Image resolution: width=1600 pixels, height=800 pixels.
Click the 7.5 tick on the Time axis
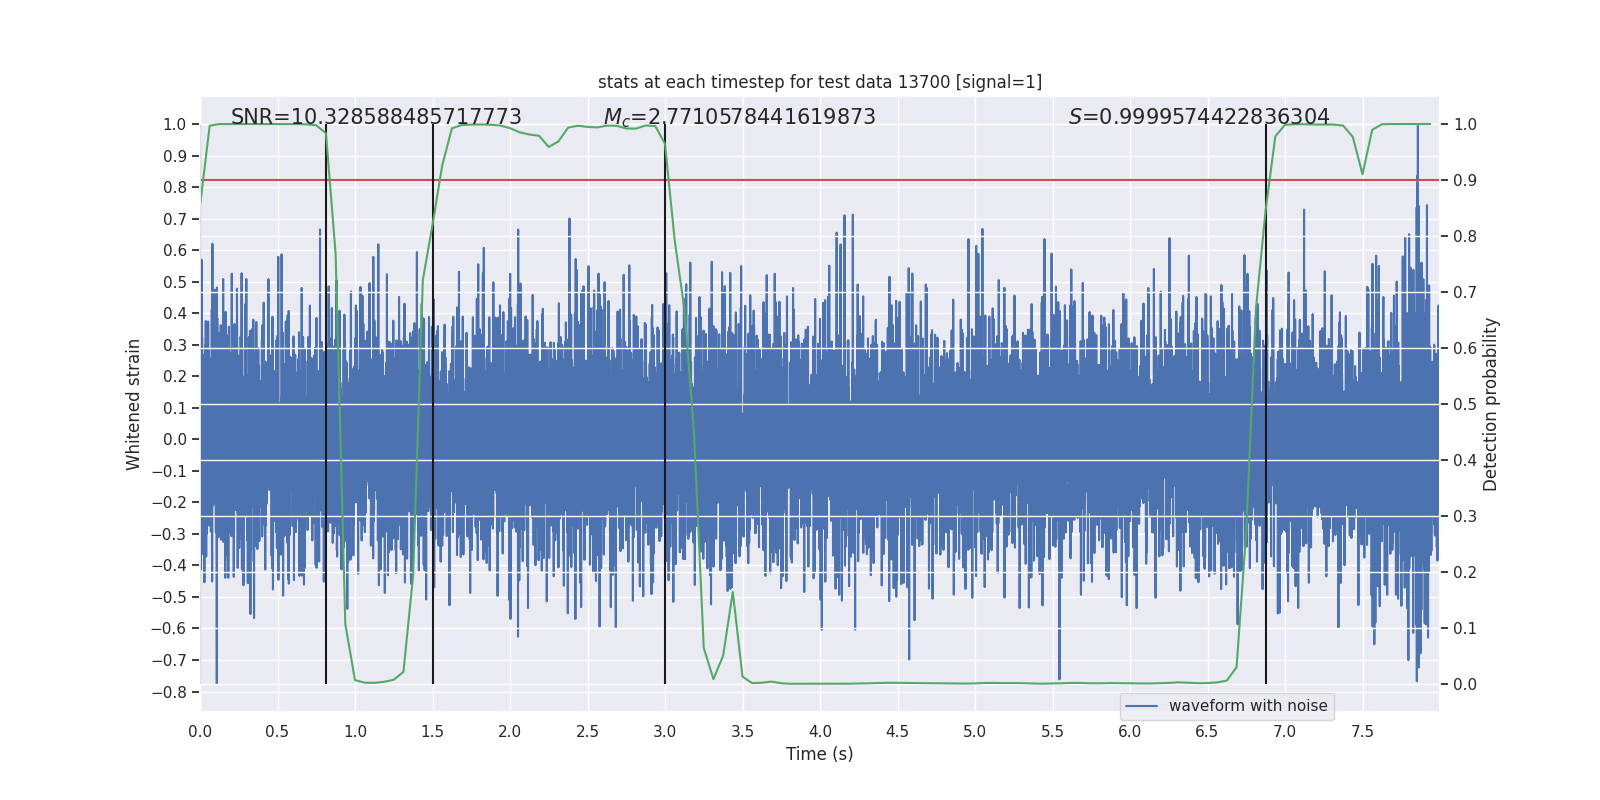point(1362,731)
